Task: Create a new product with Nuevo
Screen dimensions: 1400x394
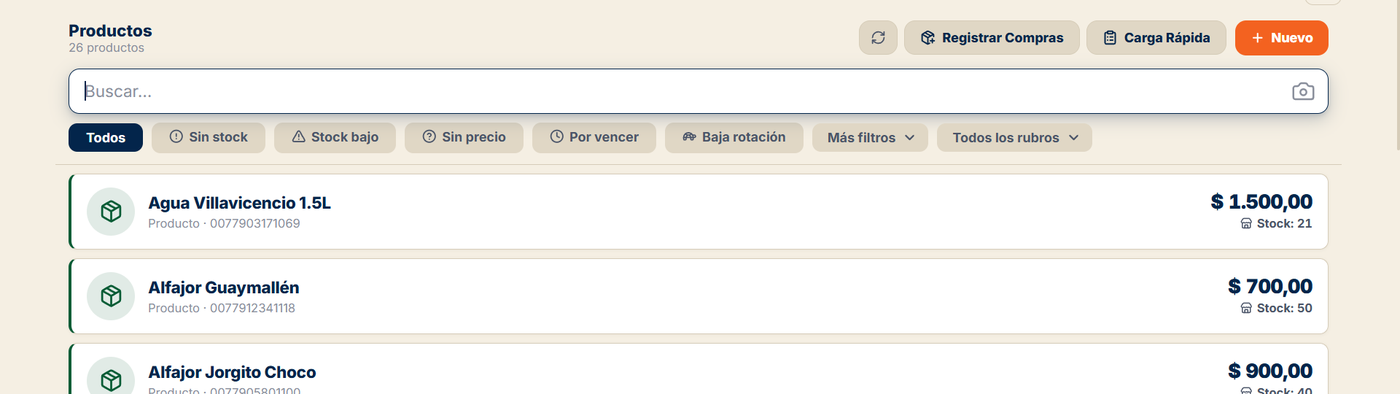Action: (1282, 38)
